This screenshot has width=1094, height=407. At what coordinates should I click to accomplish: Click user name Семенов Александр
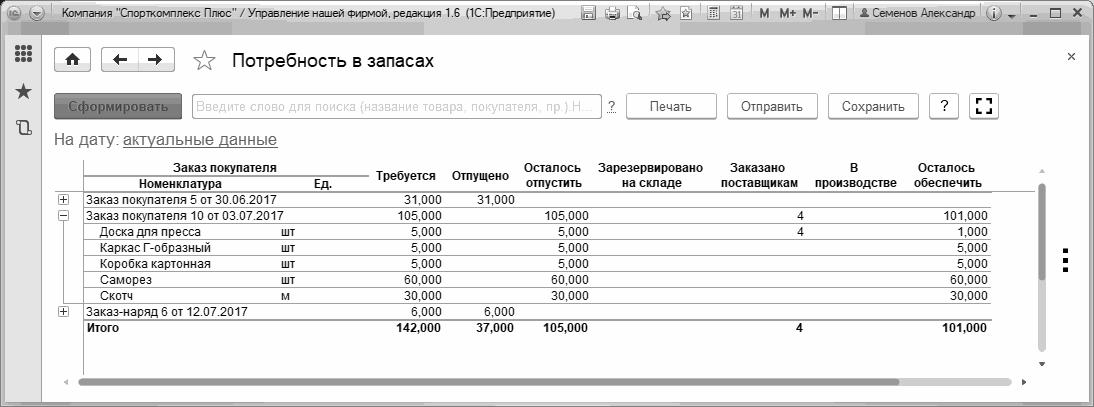pos(917,13)
